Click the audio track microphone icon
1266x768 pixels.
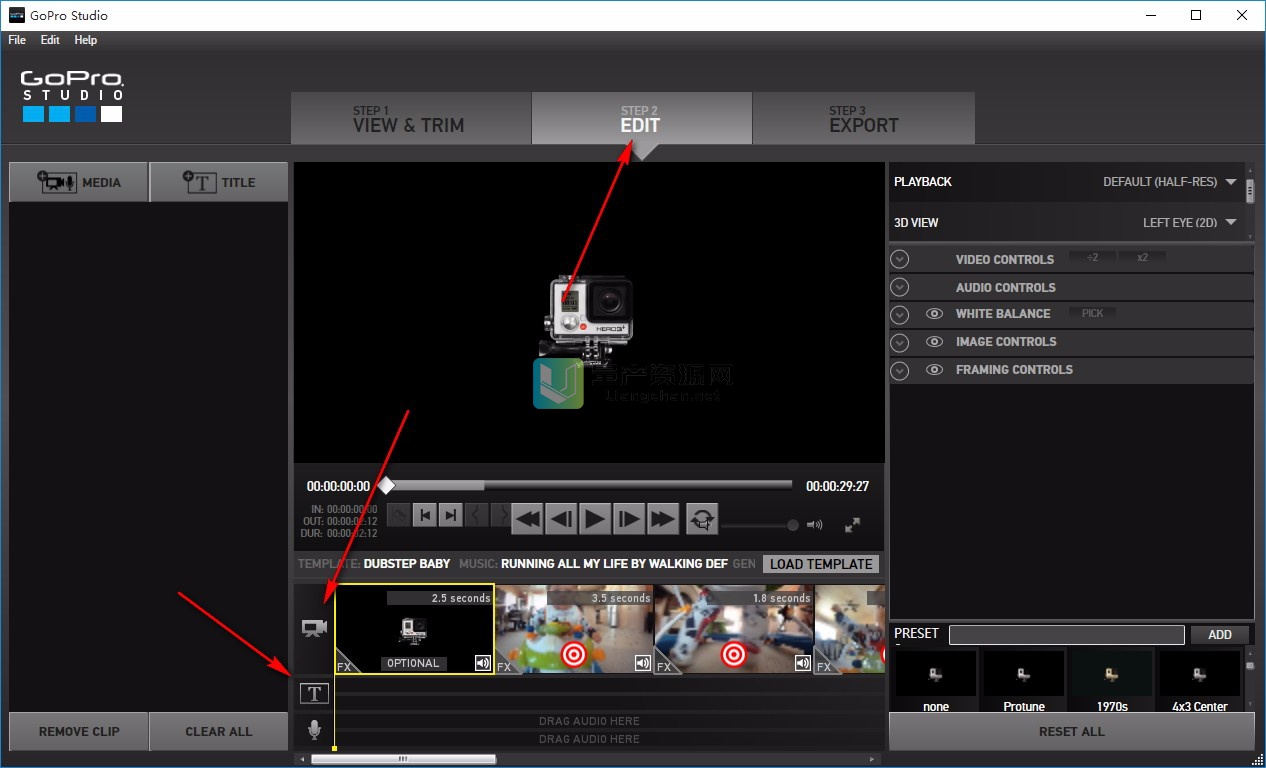click(314, 730)
